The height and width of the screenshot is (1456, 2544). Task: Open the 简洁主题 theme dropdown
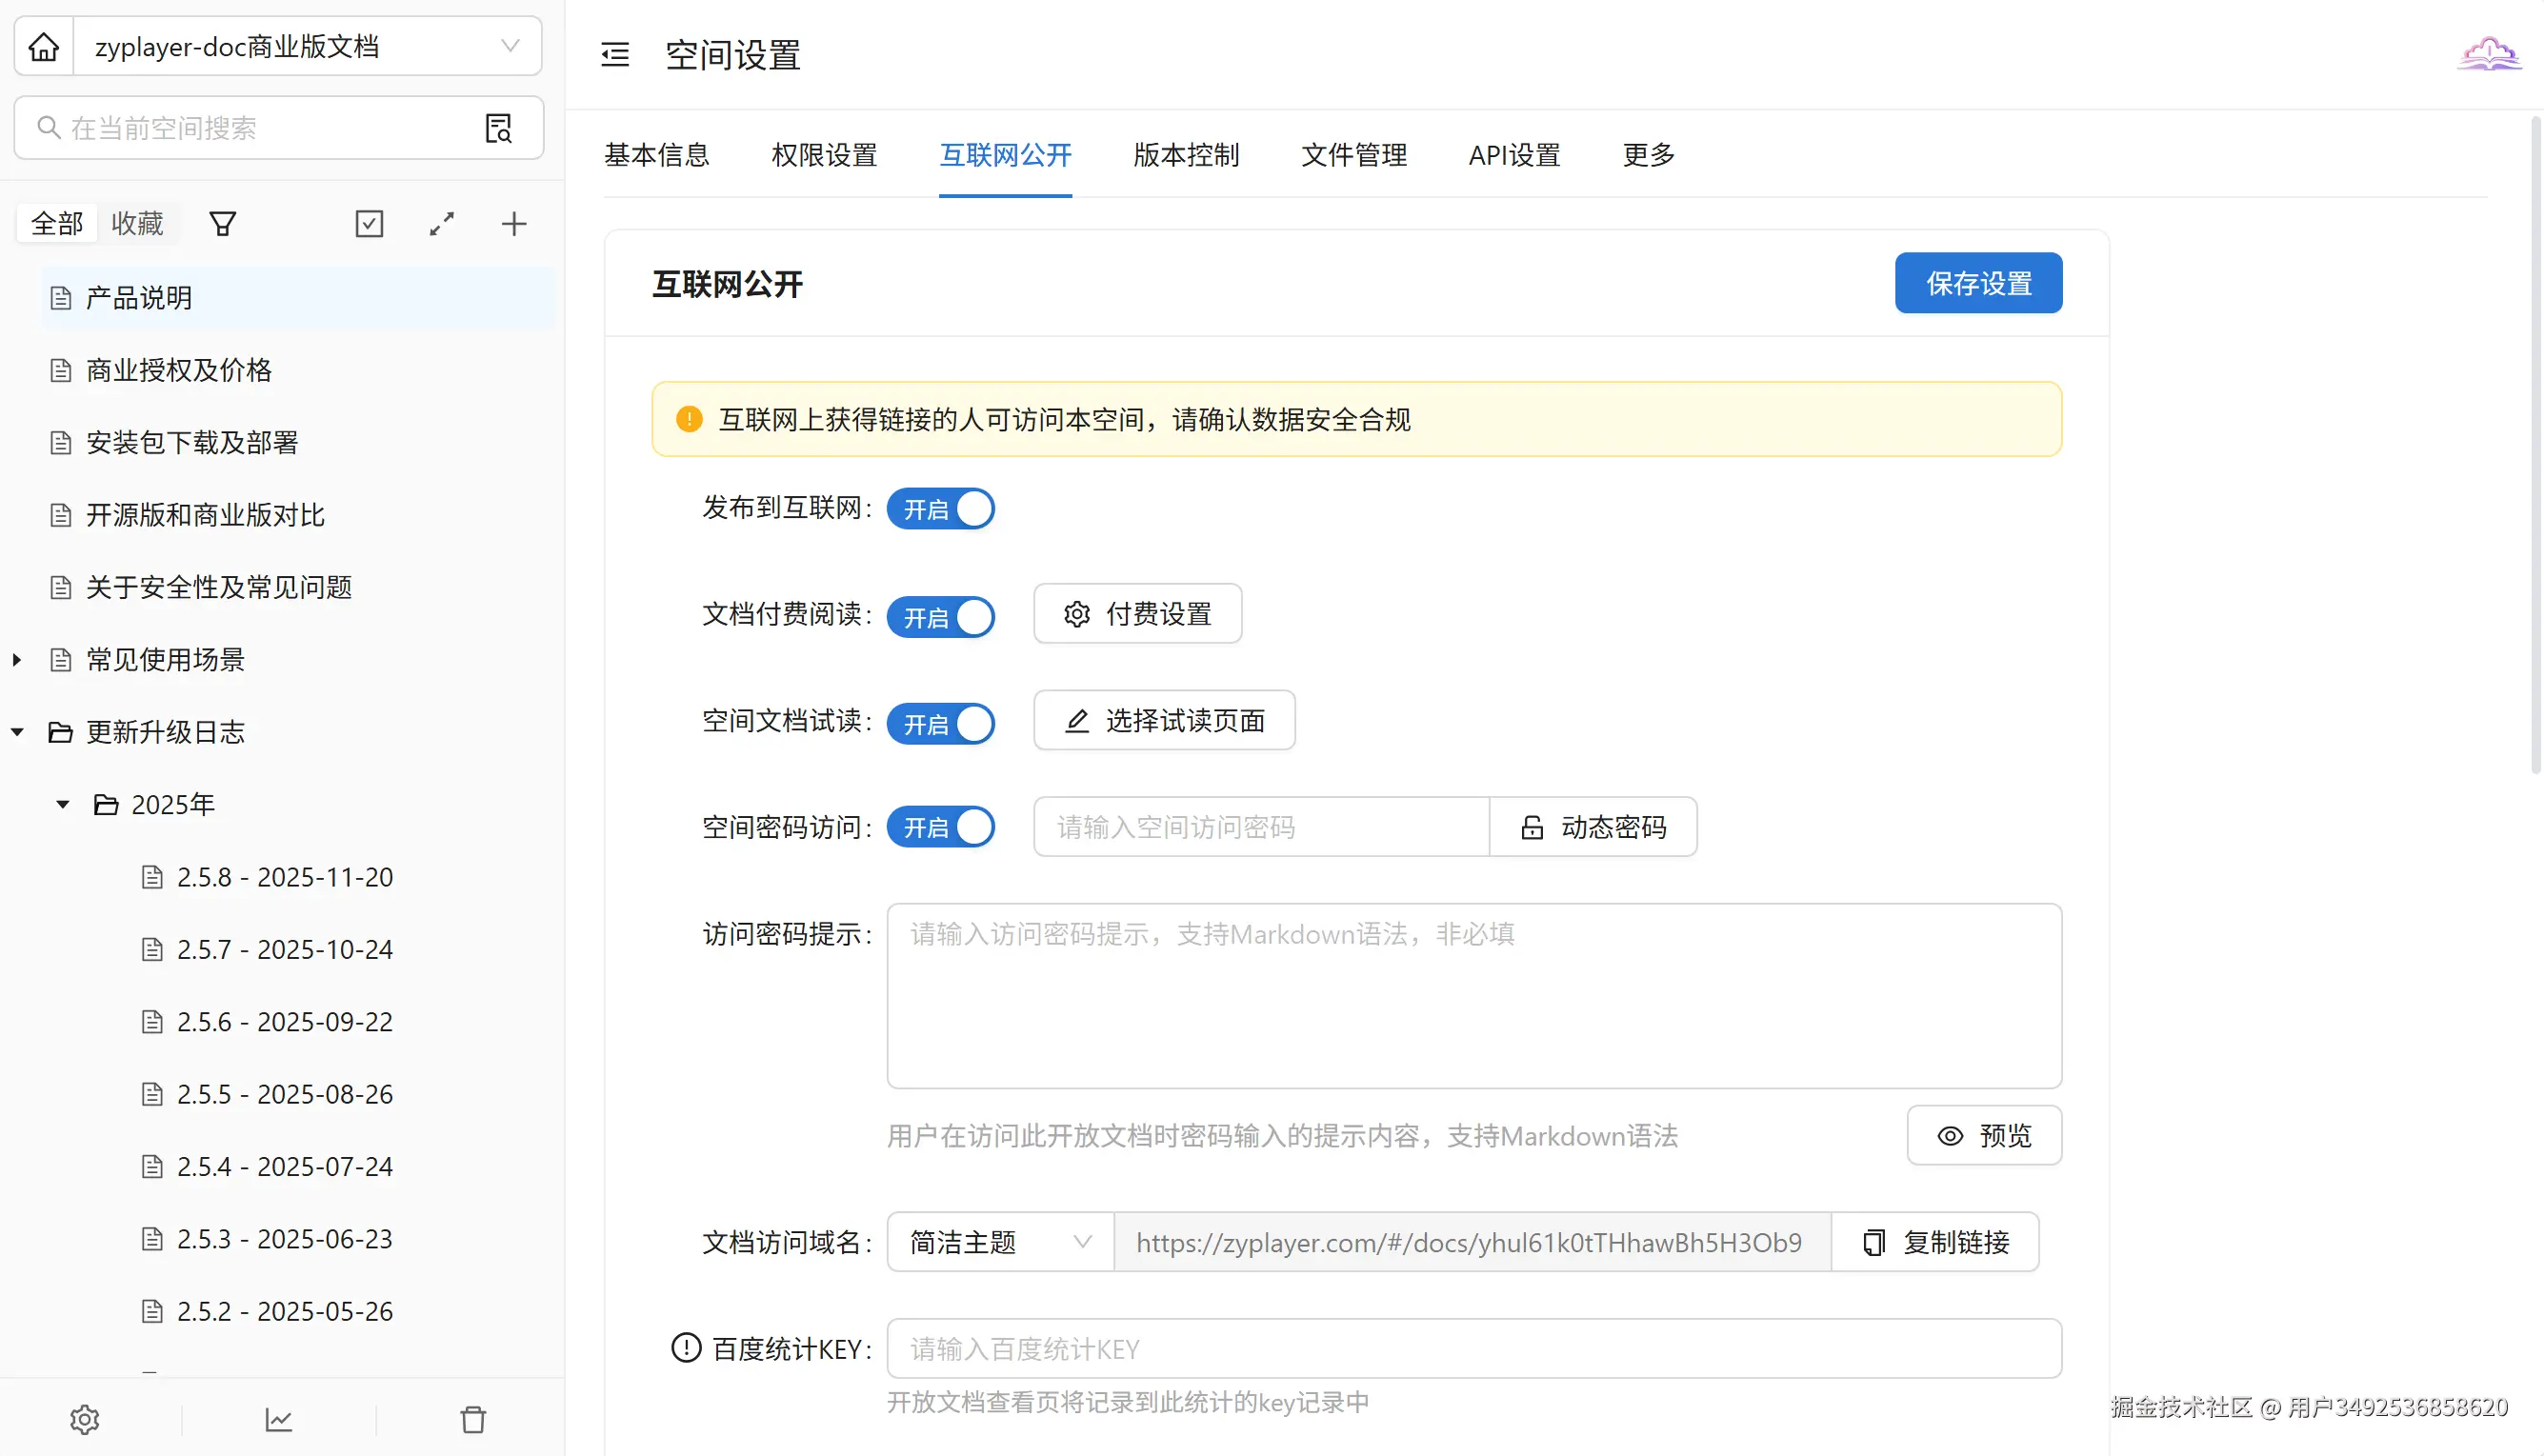(999, 1242)
